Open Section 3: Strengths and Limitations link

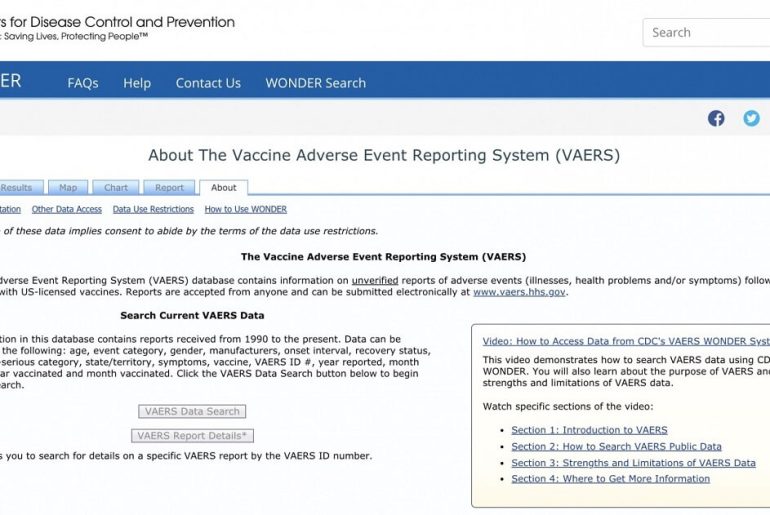(633, 463)
